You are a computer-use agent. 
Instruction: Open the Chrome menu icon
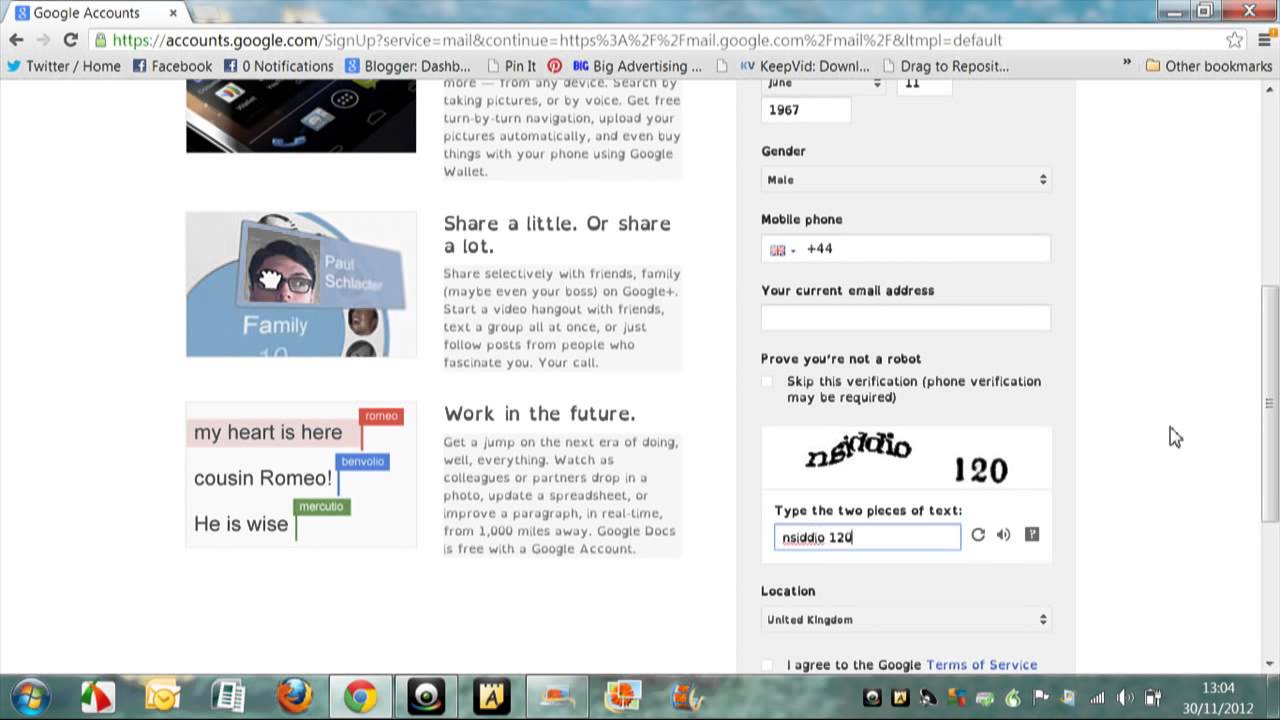click(x=1263, y=40)
